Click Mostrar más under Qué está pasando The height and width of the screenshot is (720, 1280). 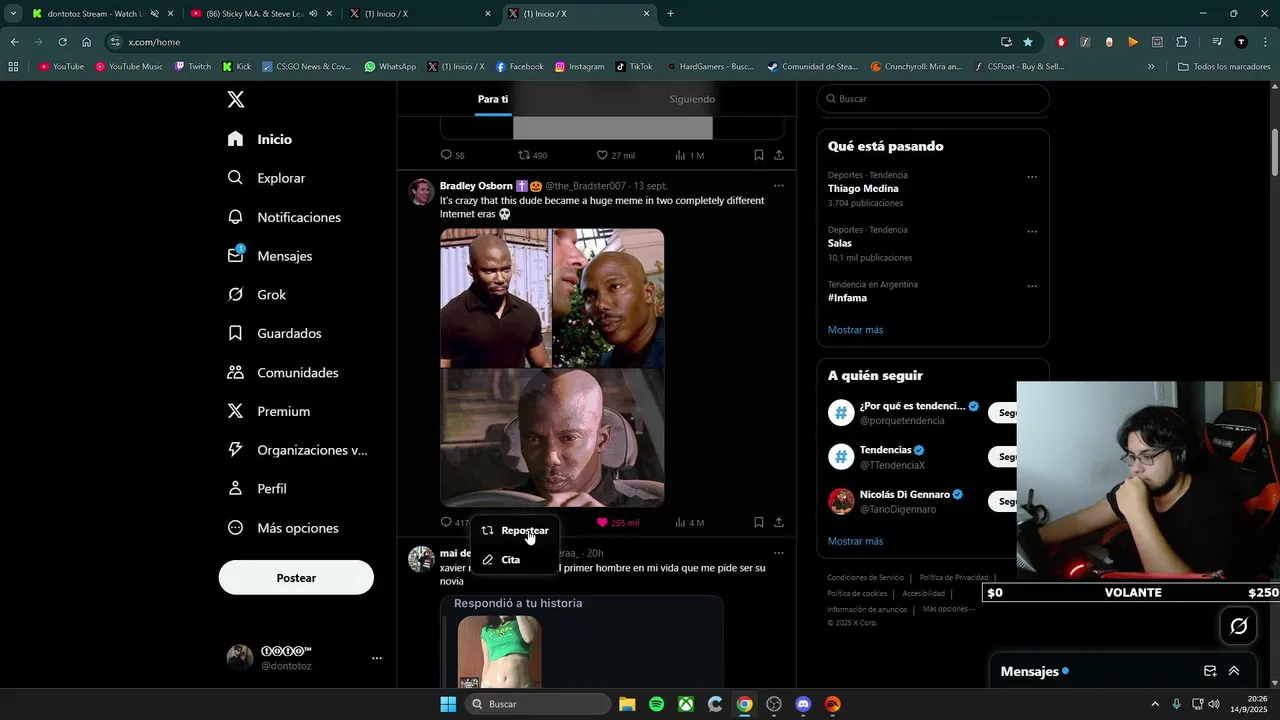[x=855, y=330]
